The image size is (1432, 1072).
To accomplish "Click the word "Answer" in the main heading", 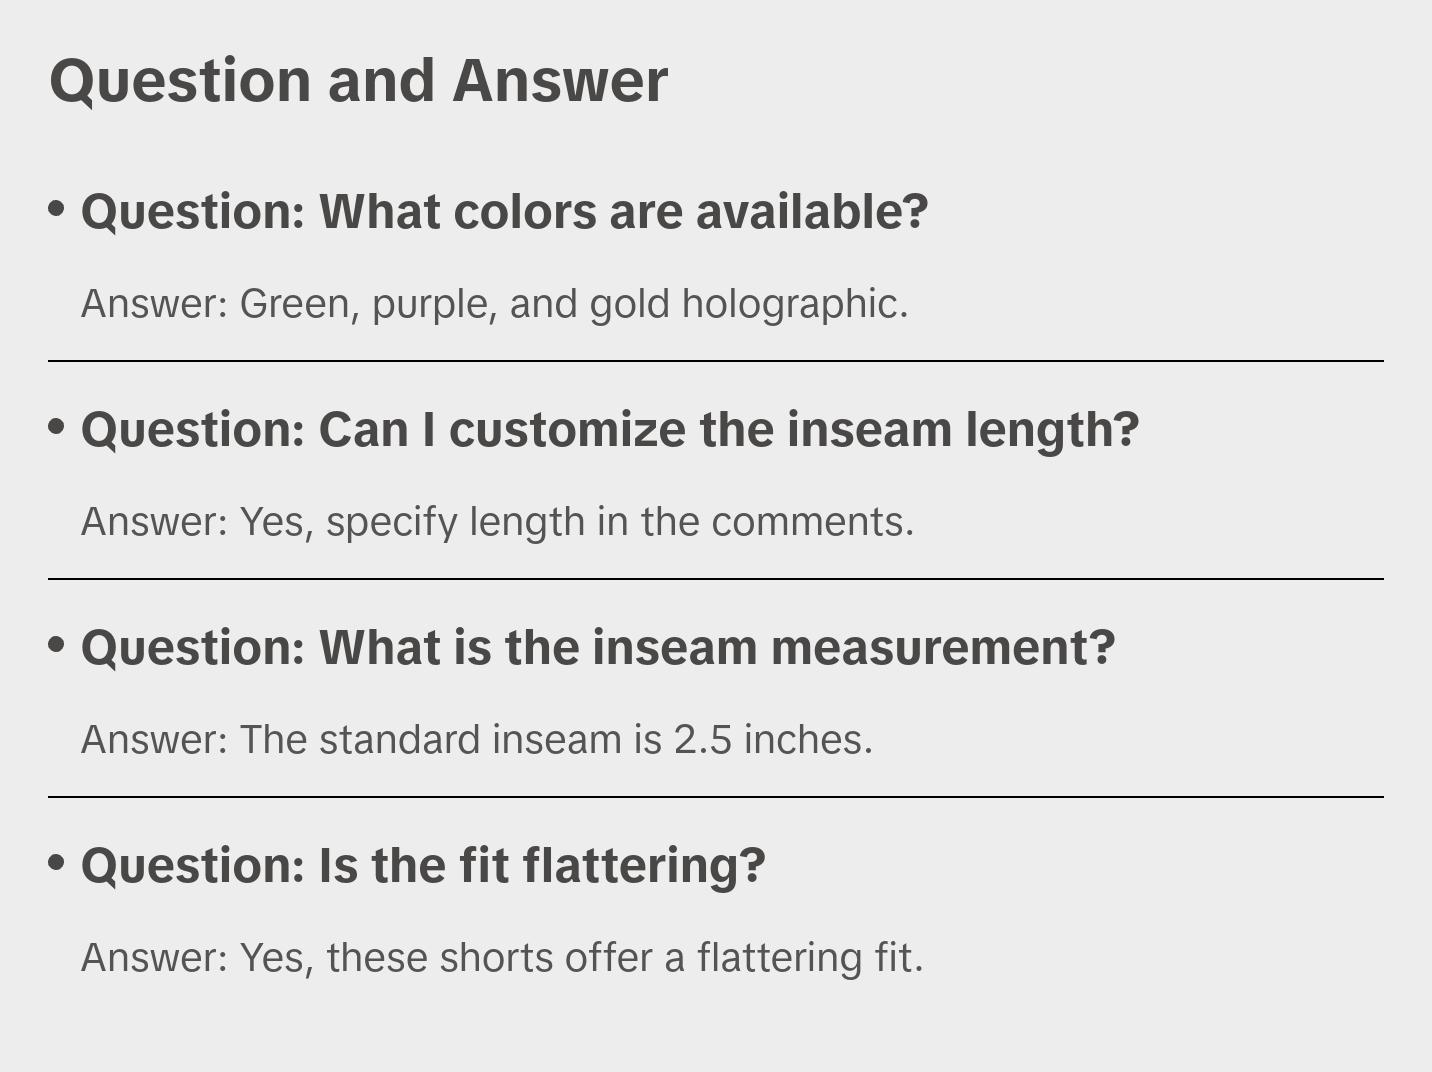I will [560, 81].
